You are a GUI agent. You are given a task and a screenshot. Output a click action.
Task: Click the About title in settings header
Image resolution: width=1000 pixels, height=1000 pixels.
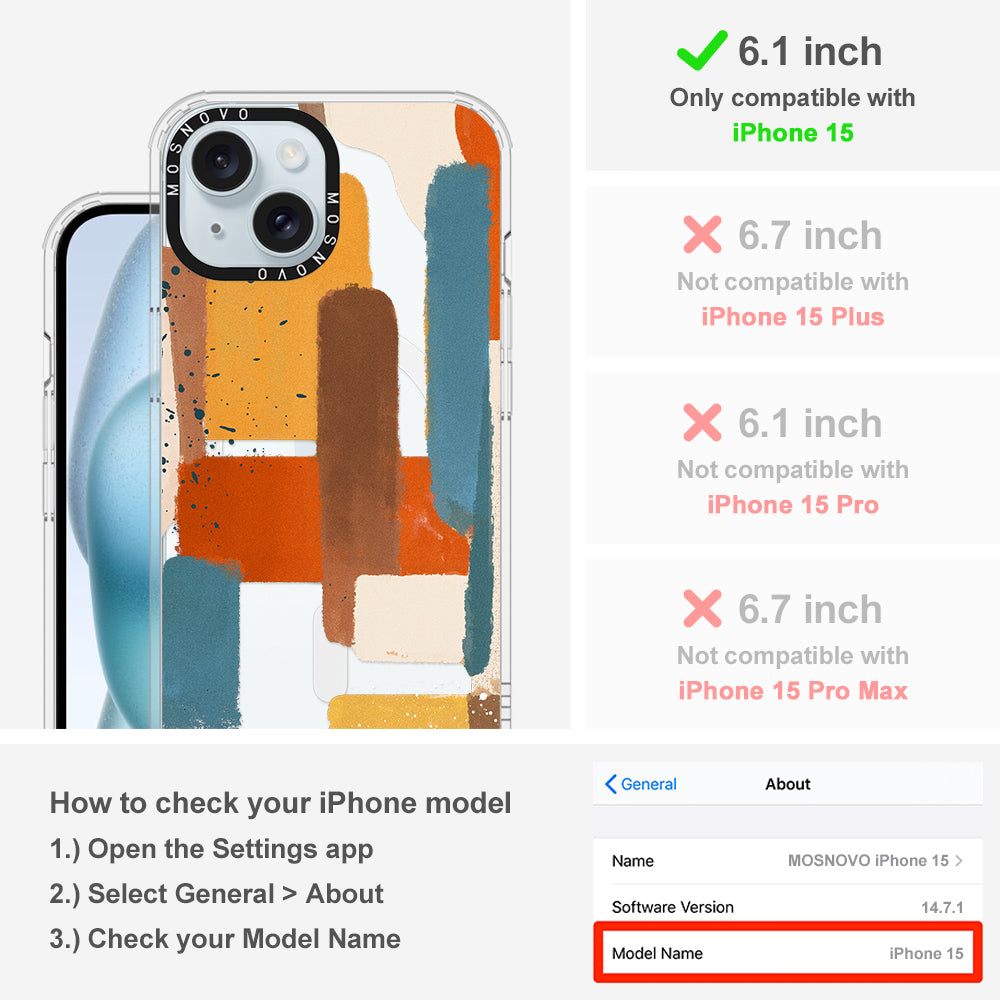(788, 784)
